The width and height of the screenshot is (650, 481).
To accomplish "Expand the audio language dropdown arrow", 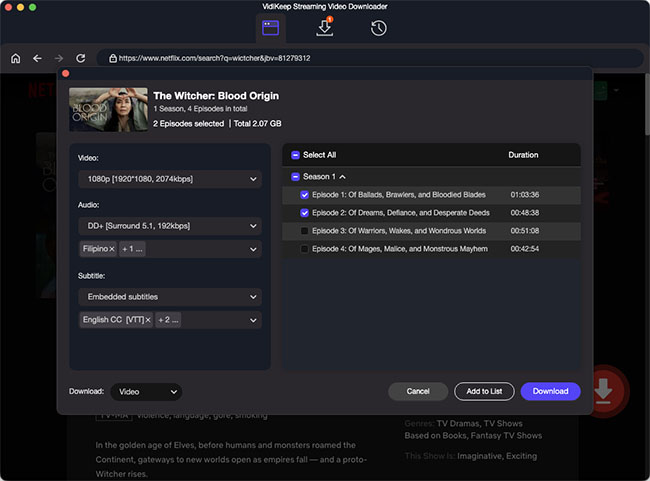I will pos(253,249).
